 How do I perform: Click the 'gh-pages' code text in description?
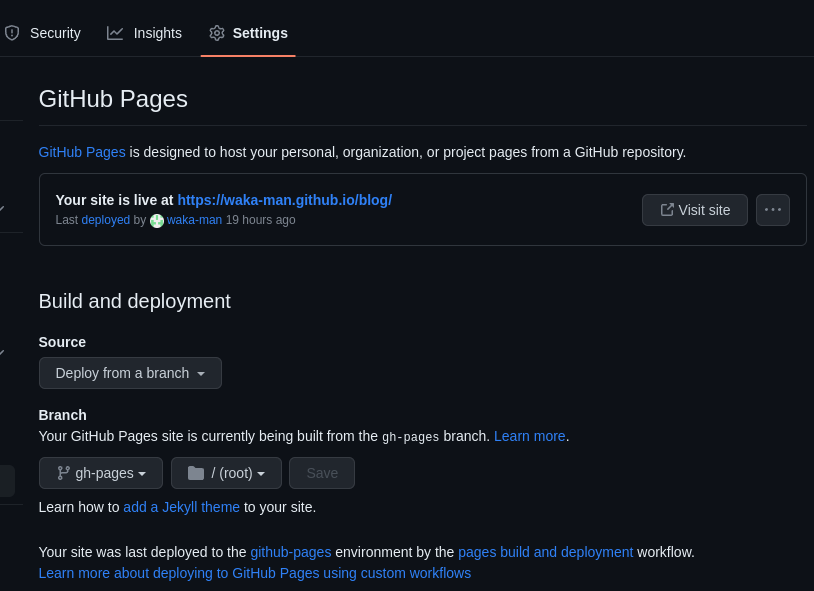(x=411, y=437)
